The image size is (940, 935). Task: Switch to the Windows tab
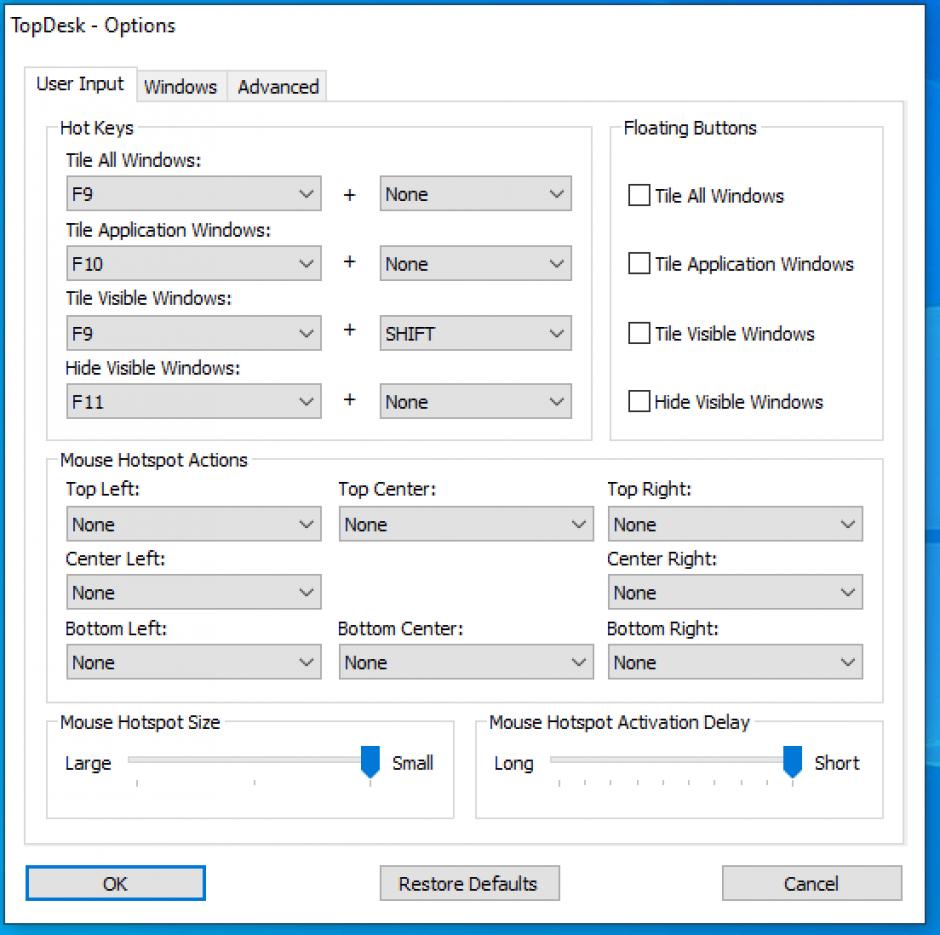coord(182,87)
